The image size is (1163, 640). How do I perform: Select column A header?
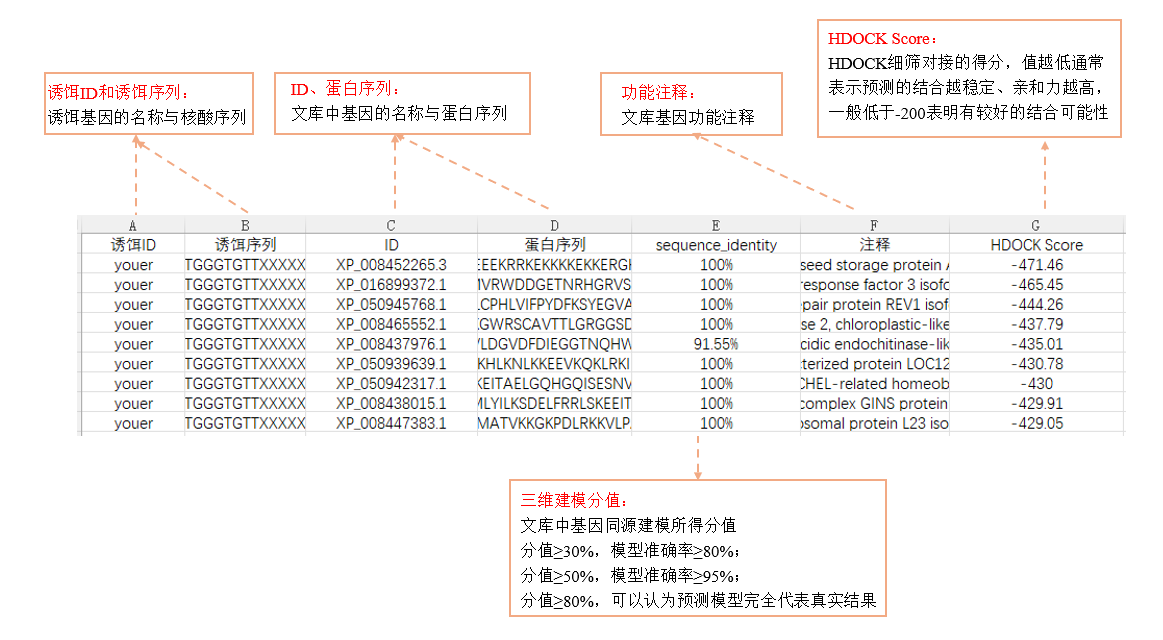pos(132,225)
